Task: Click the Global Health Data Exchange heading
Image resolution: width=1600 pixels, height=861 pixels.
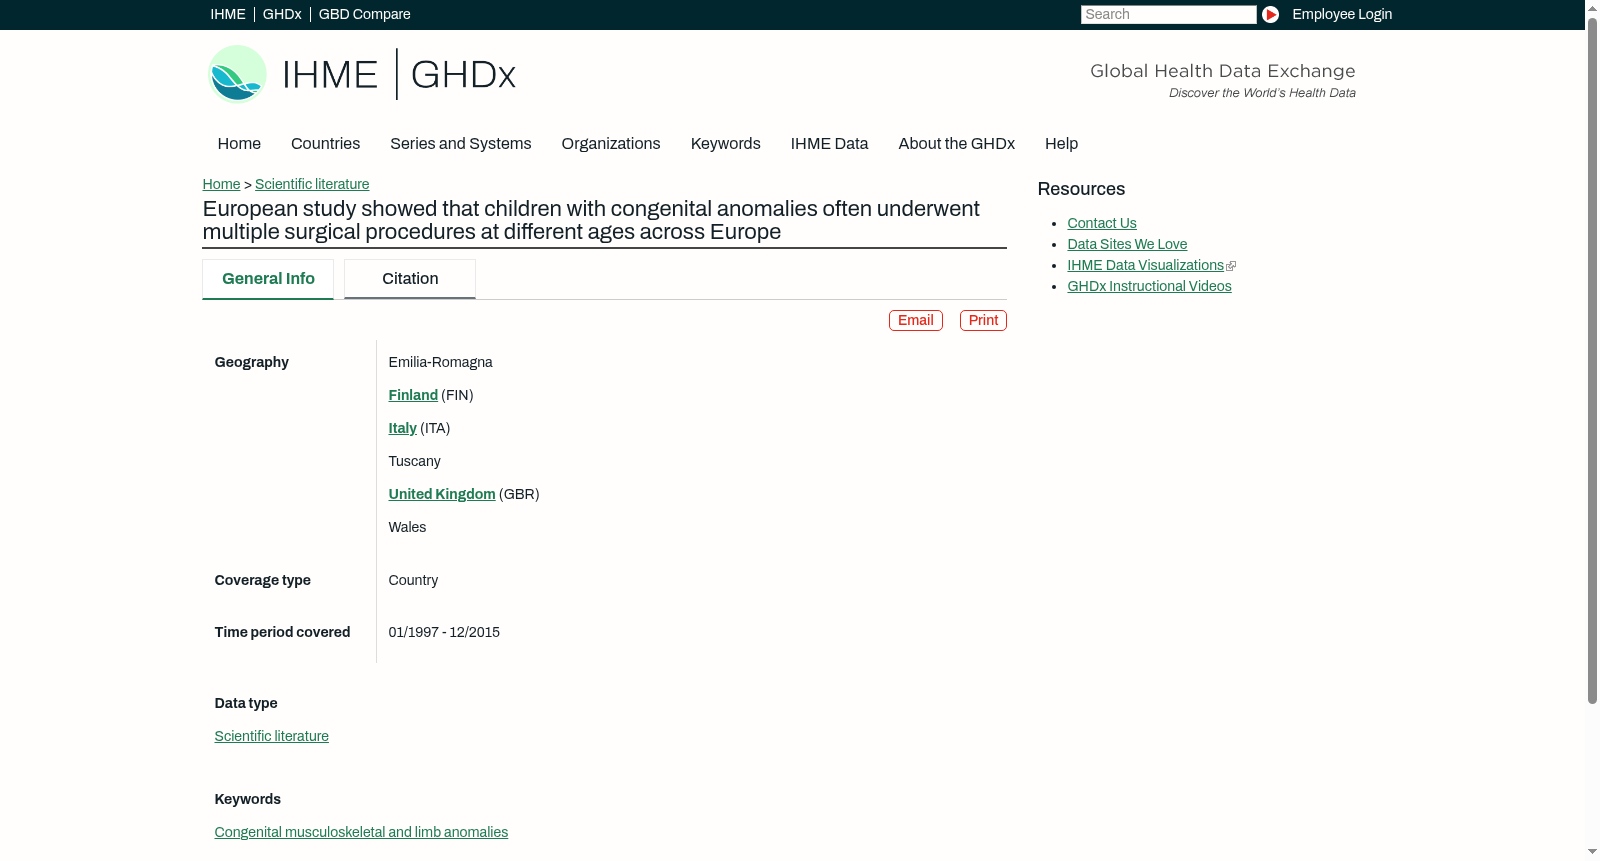Action: [1222, 71]
